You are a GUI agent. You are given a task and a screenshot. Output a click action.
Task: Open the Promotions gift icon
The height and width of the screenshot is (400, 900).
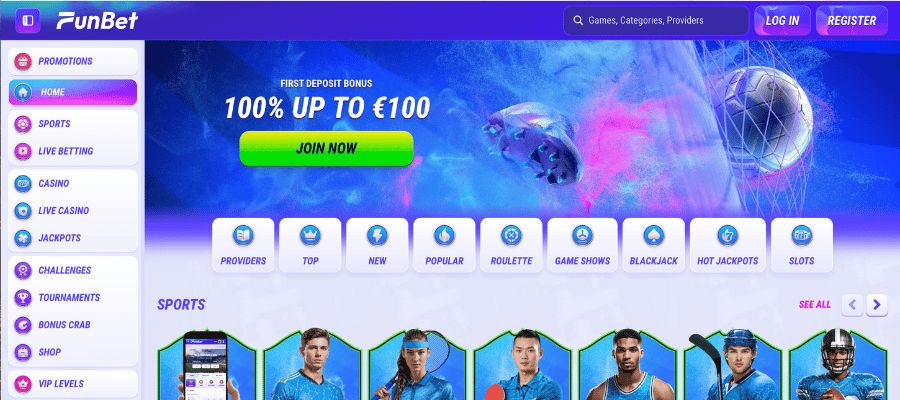click(x=23, y=61)
